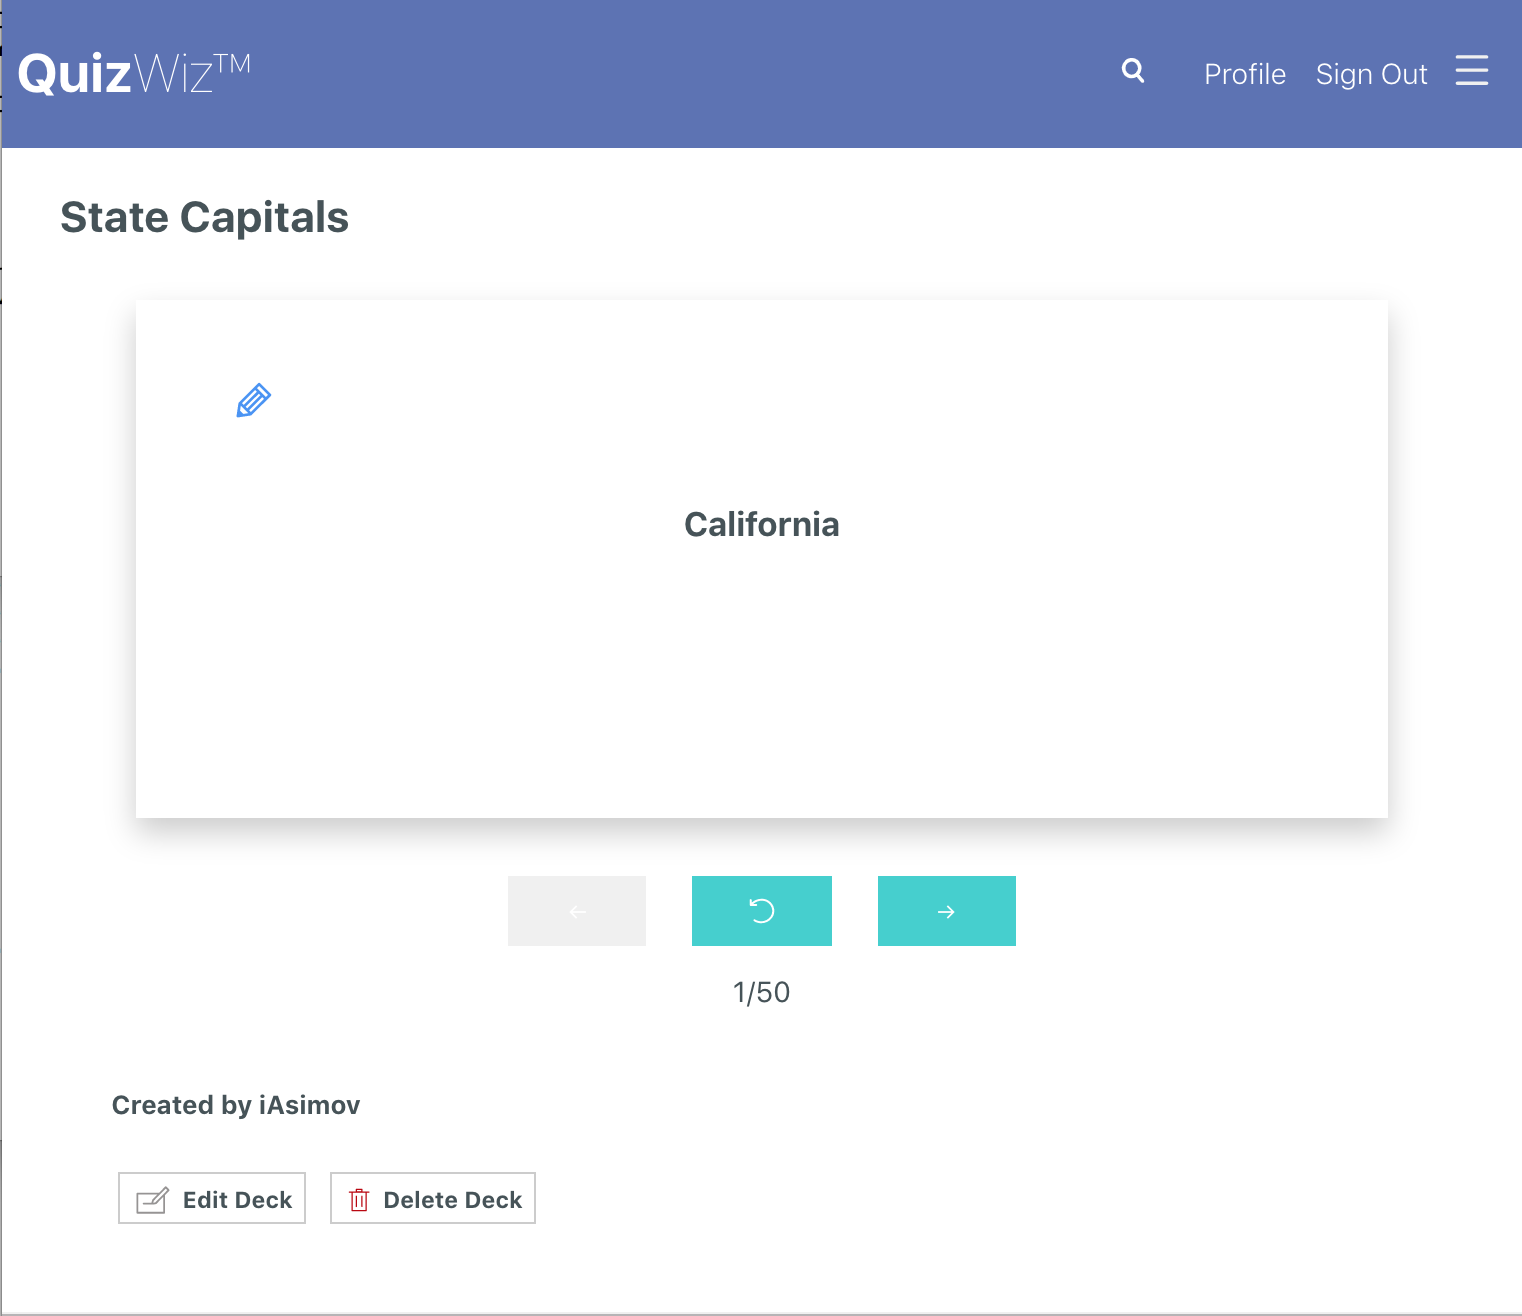The height and width of the screenshot is (1316, 1522).
Task: Go to the next card with the right arrow
Action: (x=946, y=911)
